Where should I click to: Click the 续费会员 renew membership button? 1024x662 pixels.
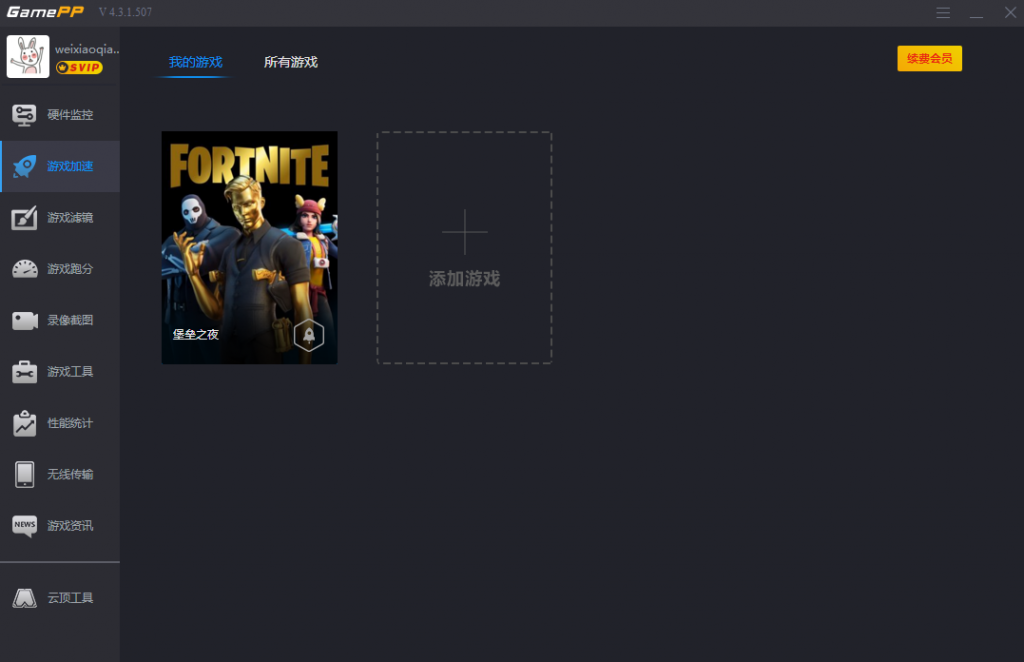929,59
